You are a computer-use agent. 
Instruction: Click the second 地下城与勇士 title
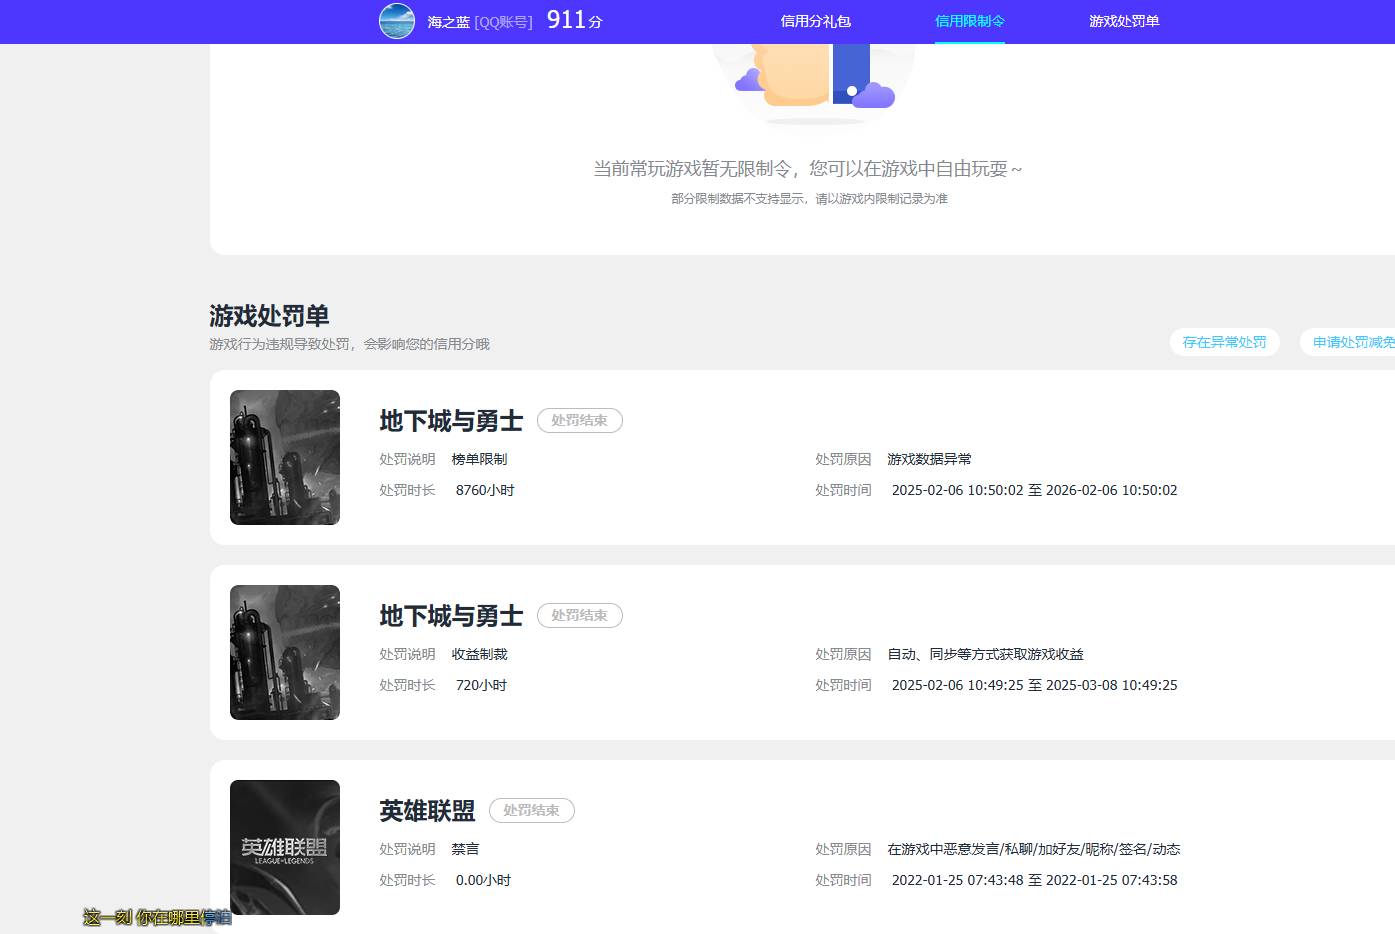pos(451,616)
